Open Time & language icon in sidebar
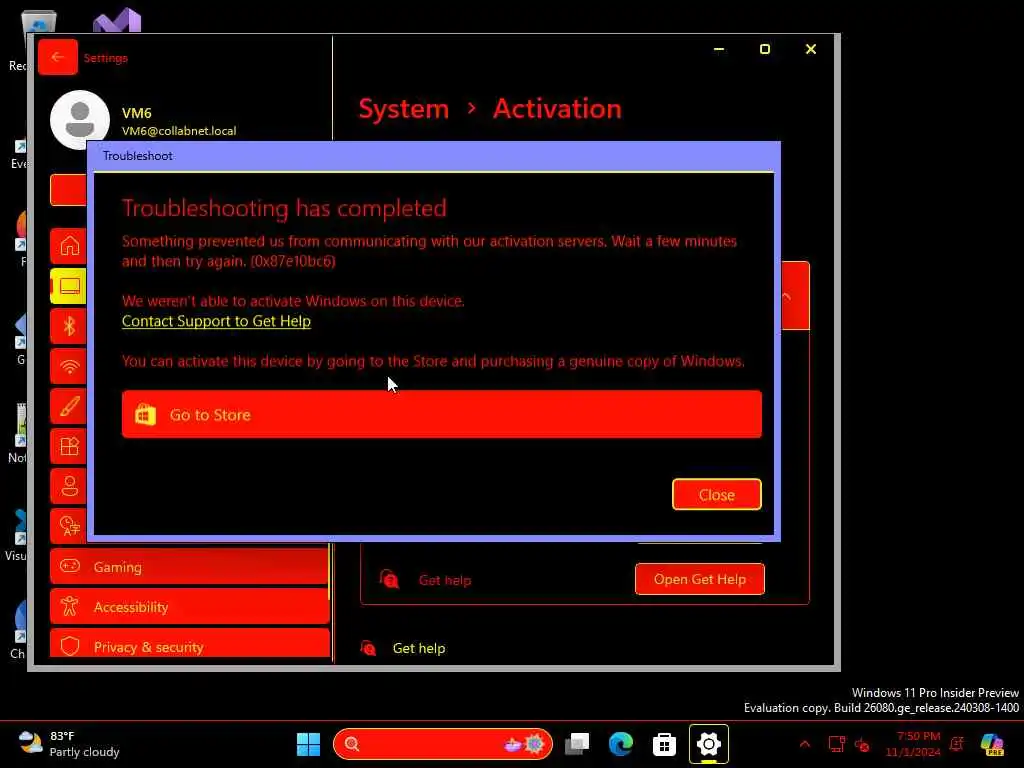1024x768 pixels. [x=69, y=526]
